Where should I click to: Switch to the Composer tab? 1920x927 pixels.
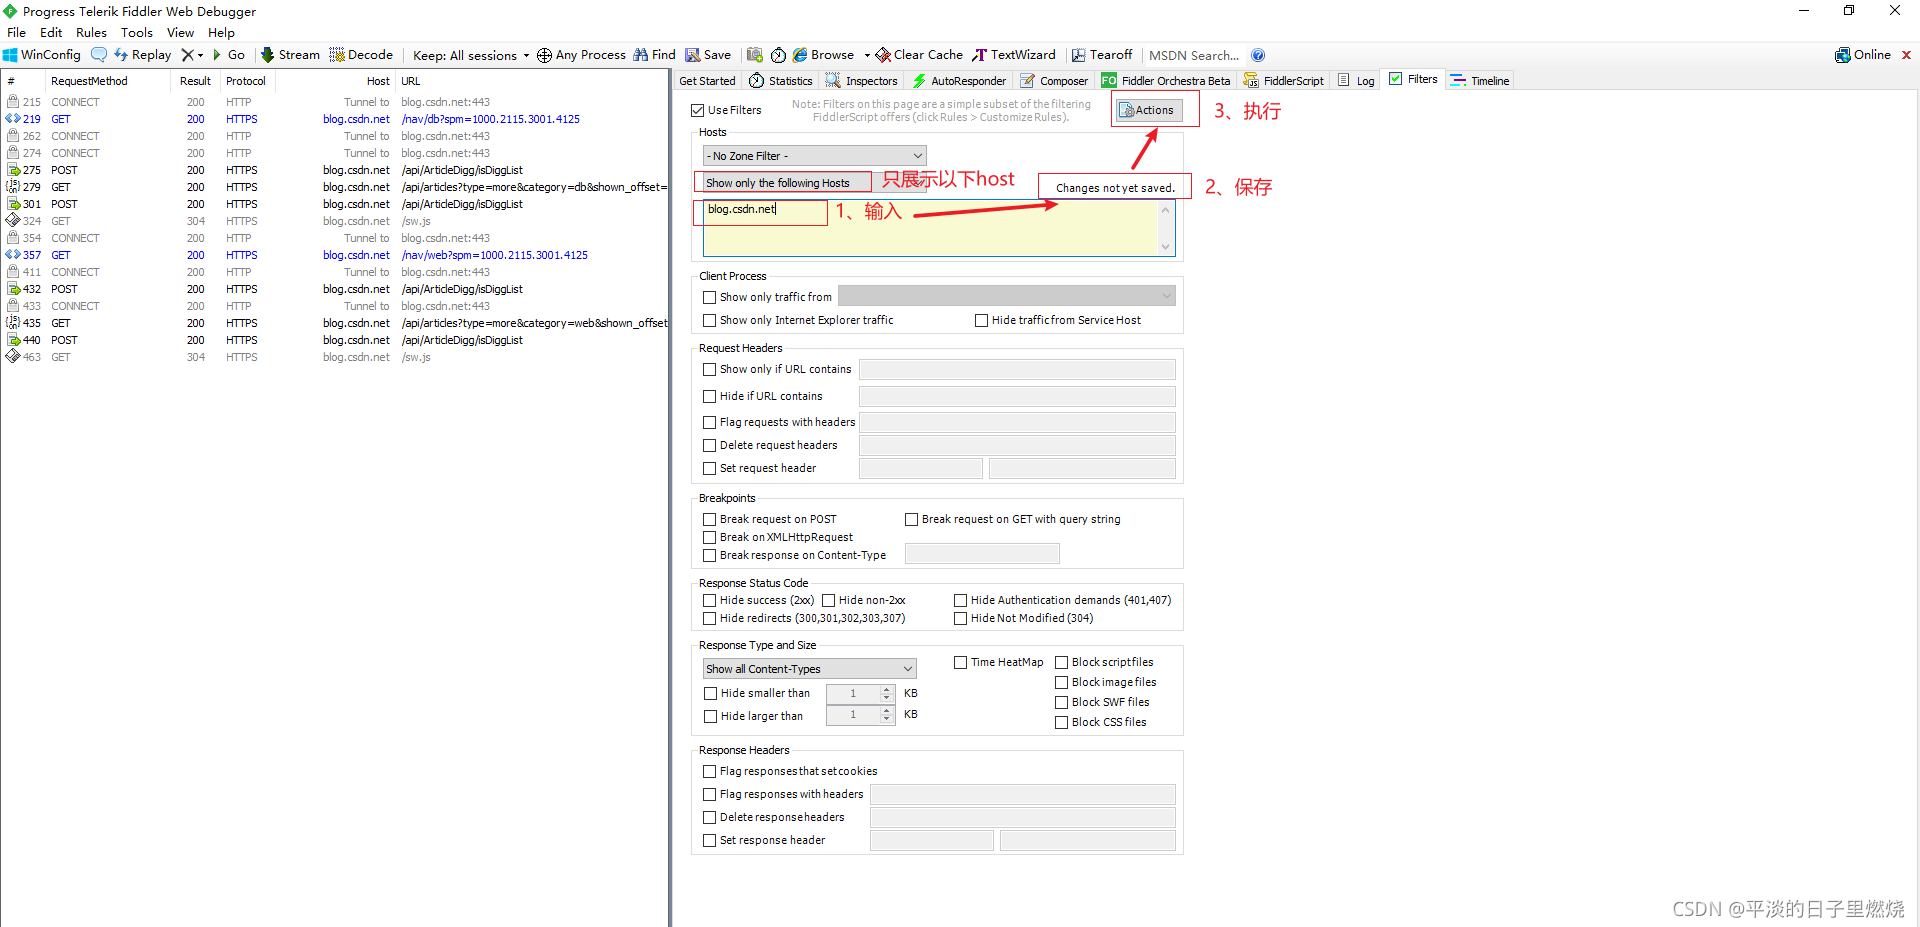click(x=1054, y=81)
